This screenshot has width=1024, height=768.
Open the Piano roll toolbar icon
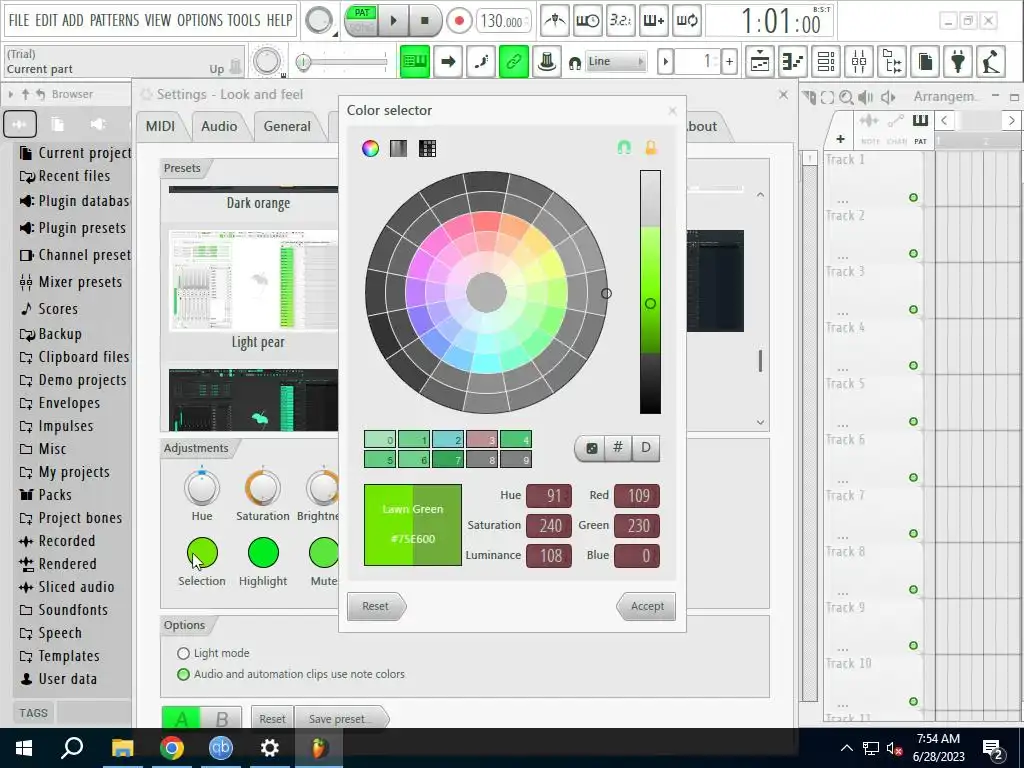(x=793, y=62)
